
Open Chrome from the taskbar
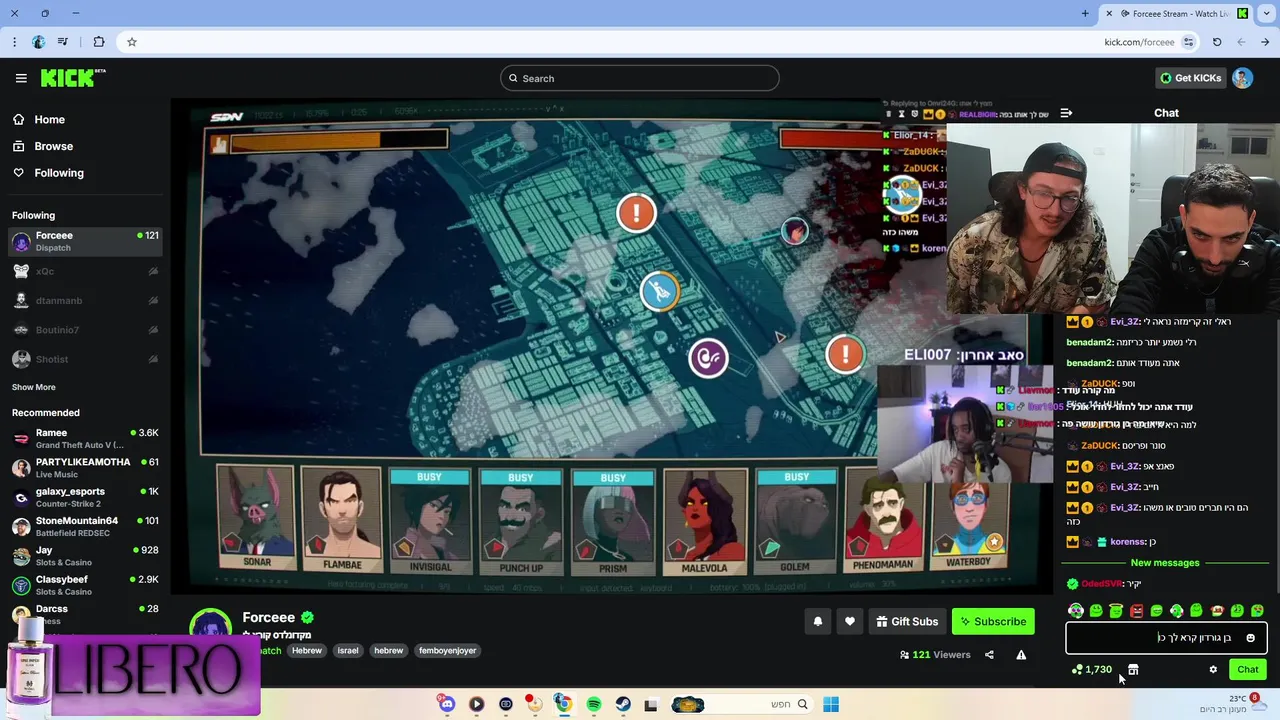(x=564, y=704)
